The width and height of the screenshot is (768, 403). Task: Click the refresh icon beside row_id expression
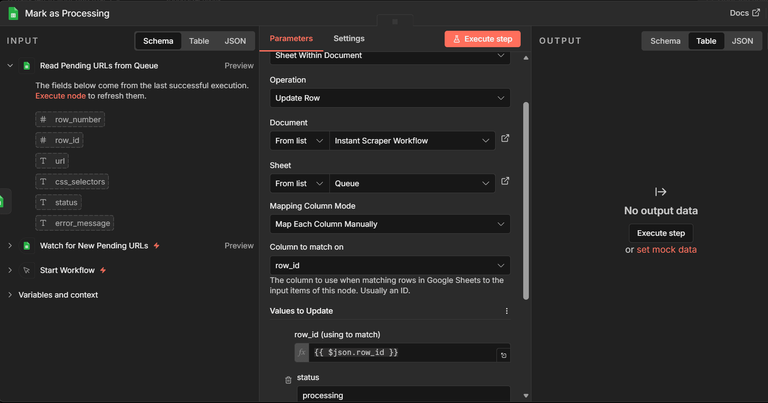click(x=504, y=356)
